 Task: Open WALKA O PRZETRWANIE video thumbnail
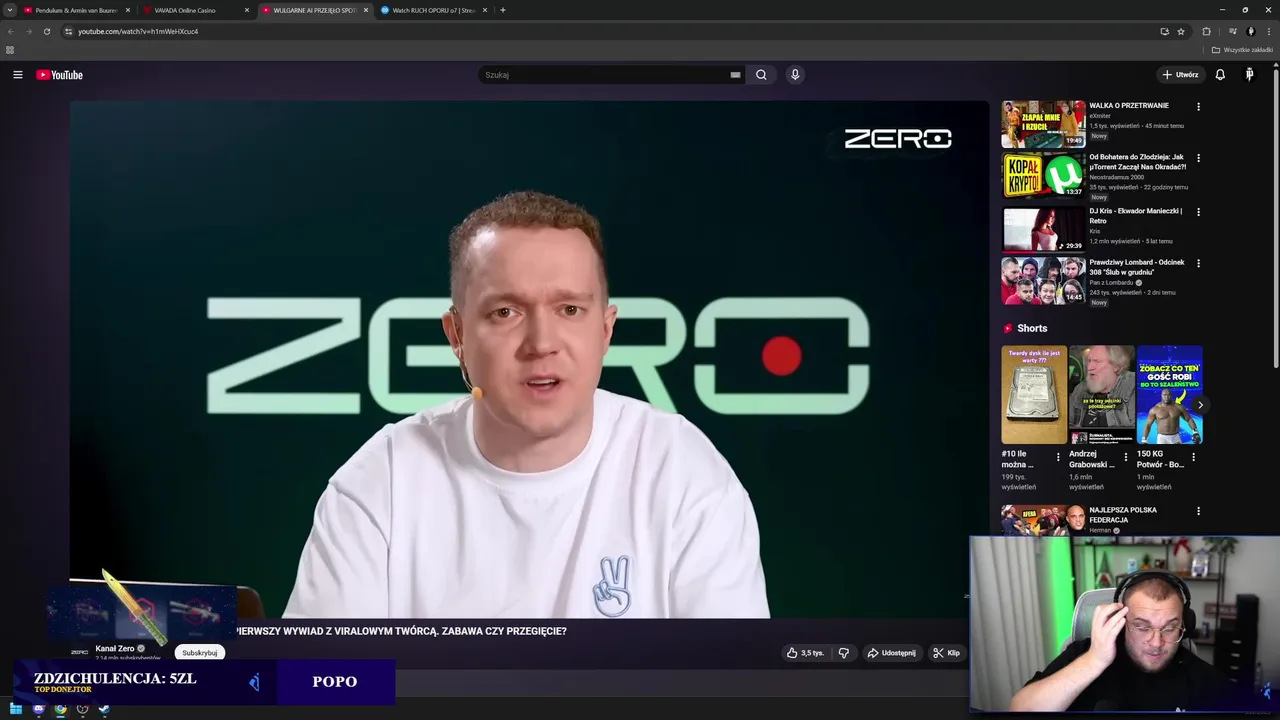coord(1043,124)
